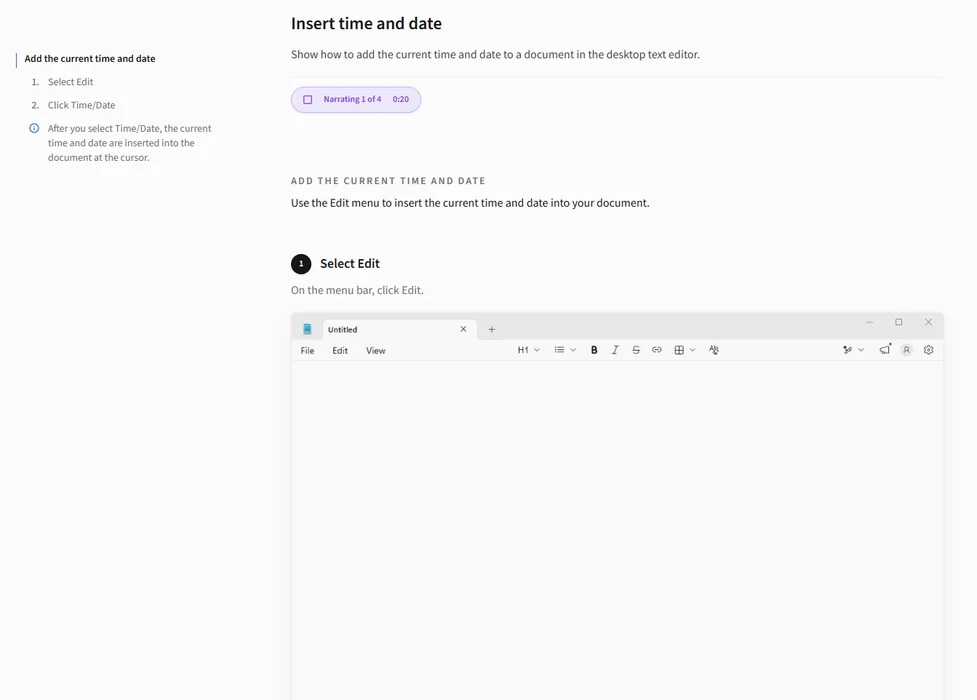Expand the list style dropdown arrow

[573, 350]
